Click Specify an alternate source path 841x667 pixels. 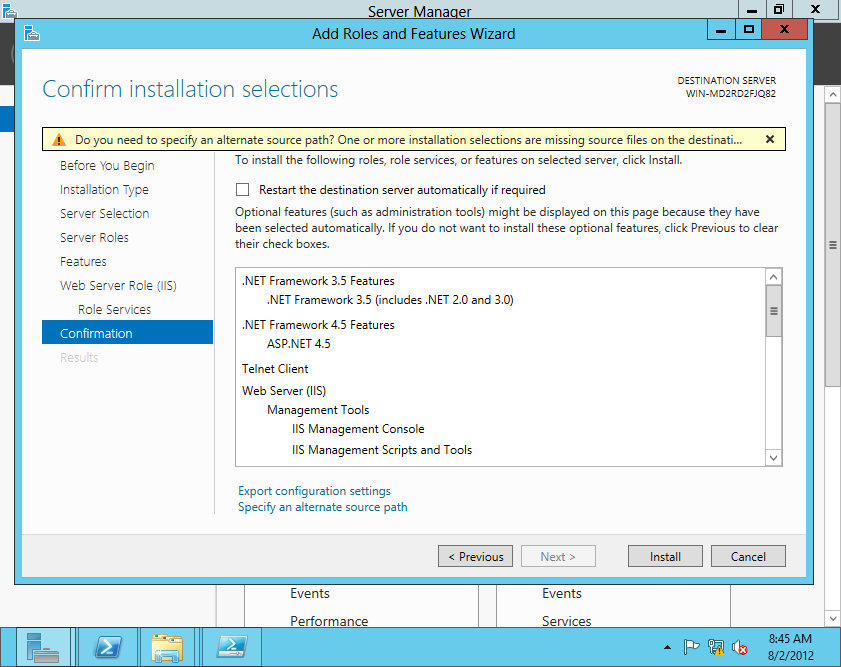click(322, 507)
